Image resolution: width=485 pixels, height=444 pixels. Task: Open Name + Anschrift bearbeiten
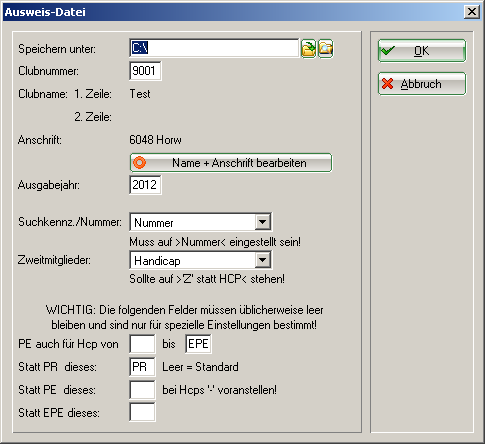(x=231, y=163)
